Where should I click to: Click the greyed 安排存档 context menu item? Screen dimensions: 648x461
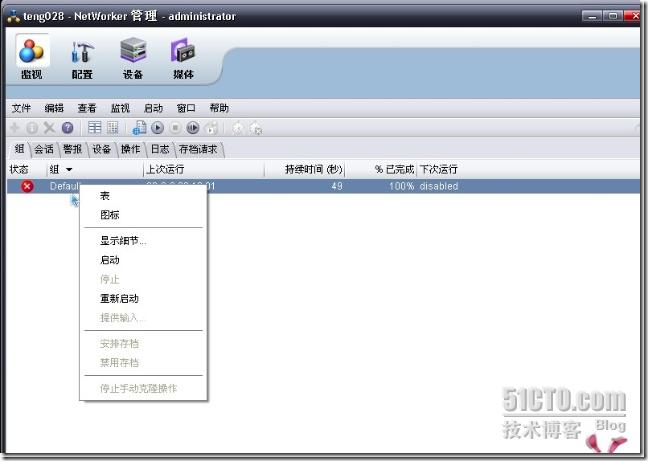[x=143, y=344]
